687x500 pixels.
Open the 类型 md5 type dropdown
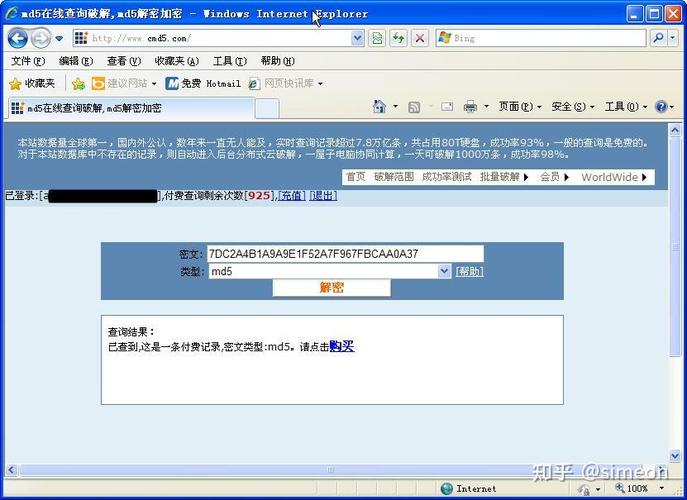pyautogui.click(x=329, y=271)
